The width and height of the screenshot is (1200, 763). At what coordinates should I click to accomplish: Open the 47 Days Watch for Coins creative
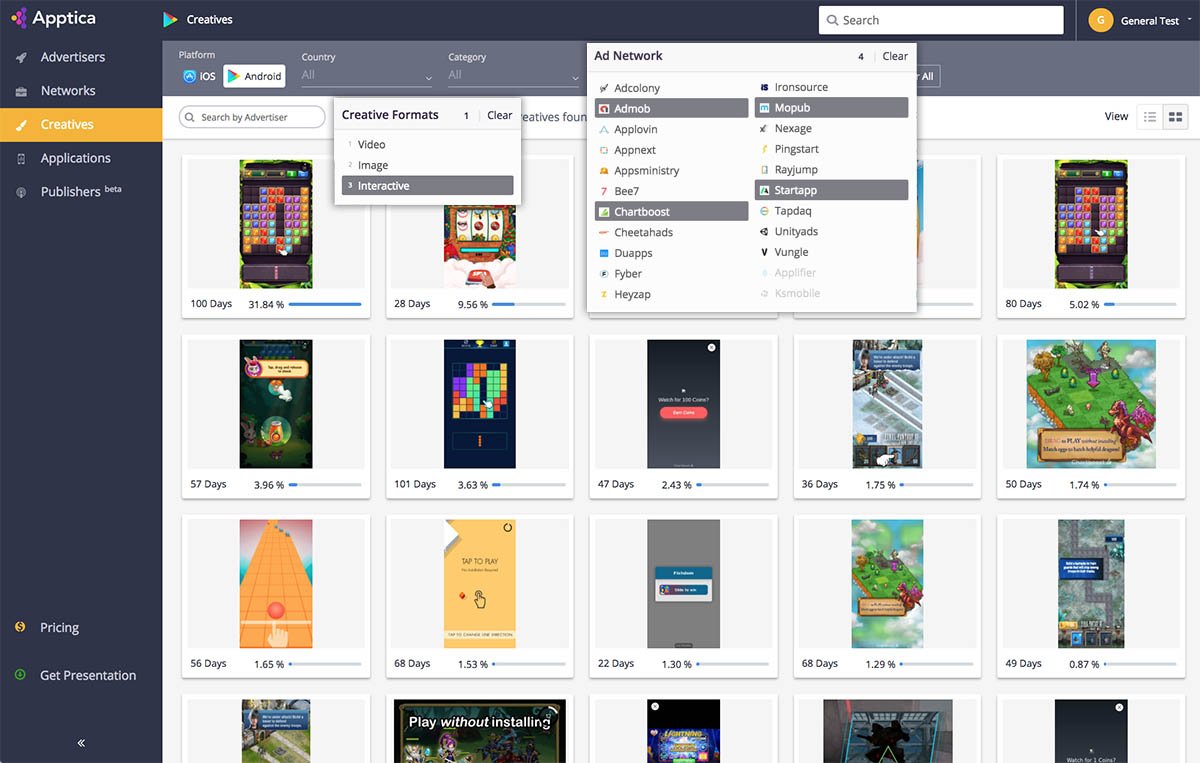684,404
